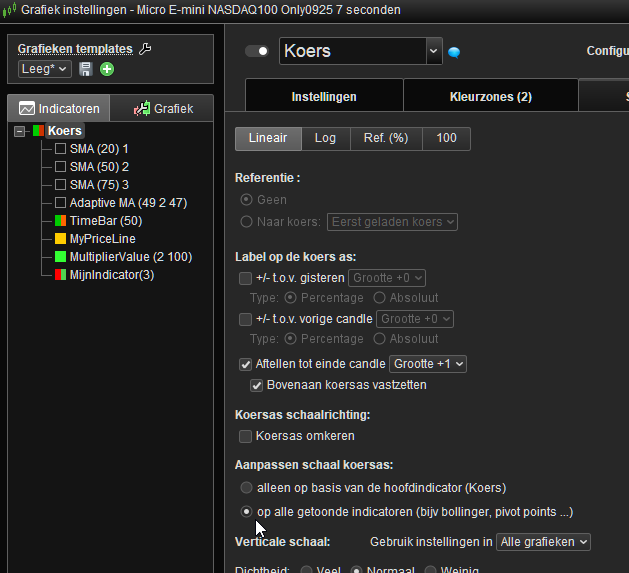
Task: Uncheck Bovenaan koersas vastzetten
Action: 256,386
